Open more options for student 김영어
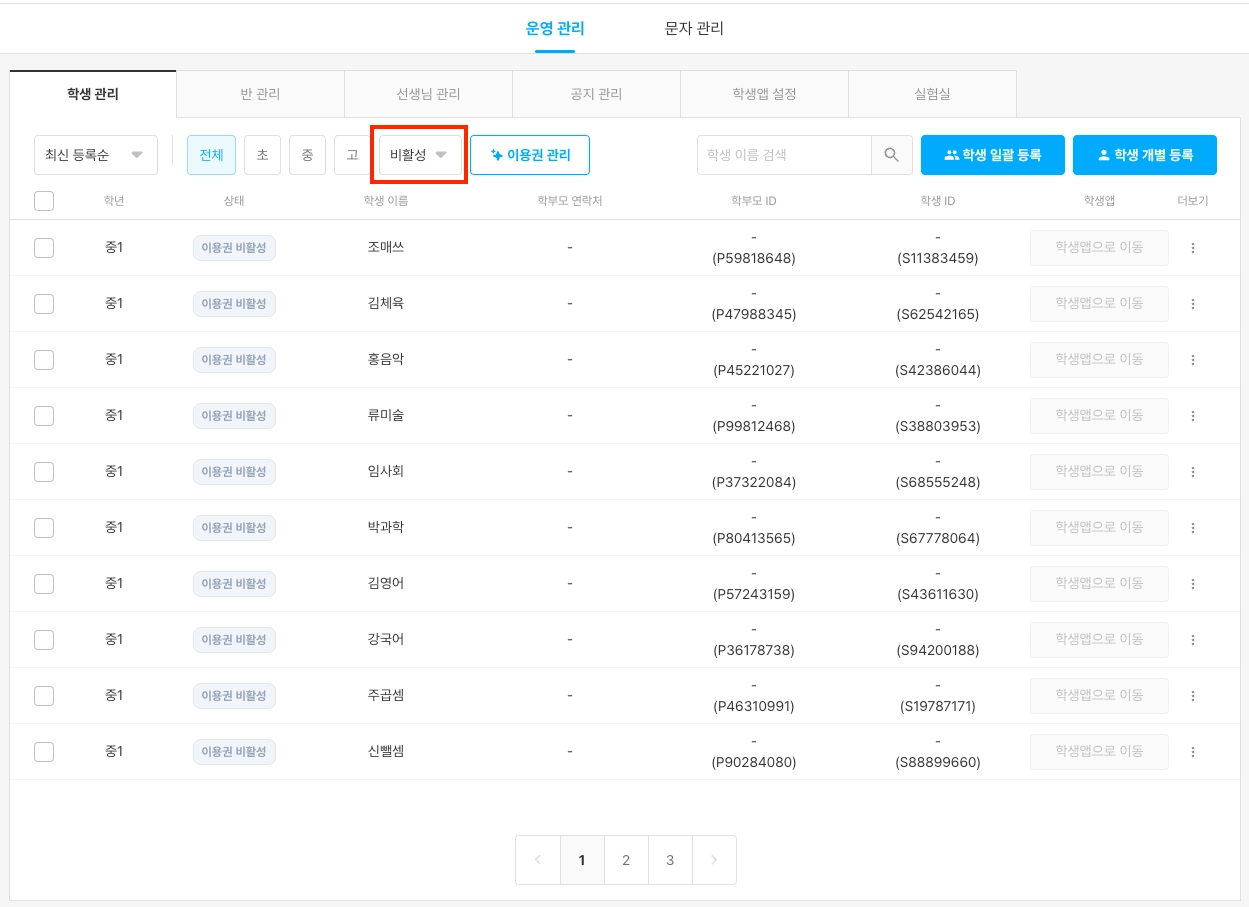The width and height of the screenshot is (1249, 907). click(1193, 584)
